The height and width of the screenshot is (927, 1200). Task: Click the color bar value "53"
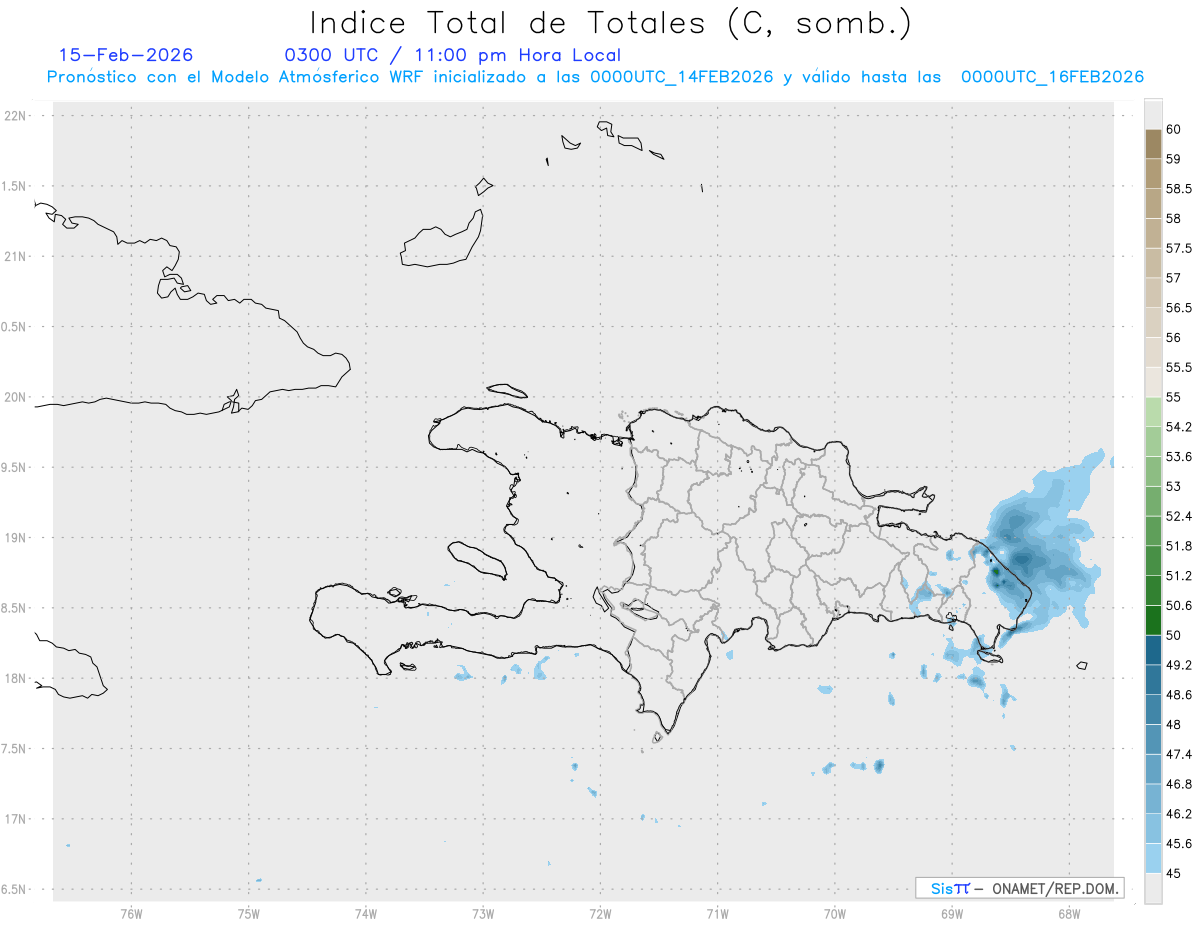1174,487
